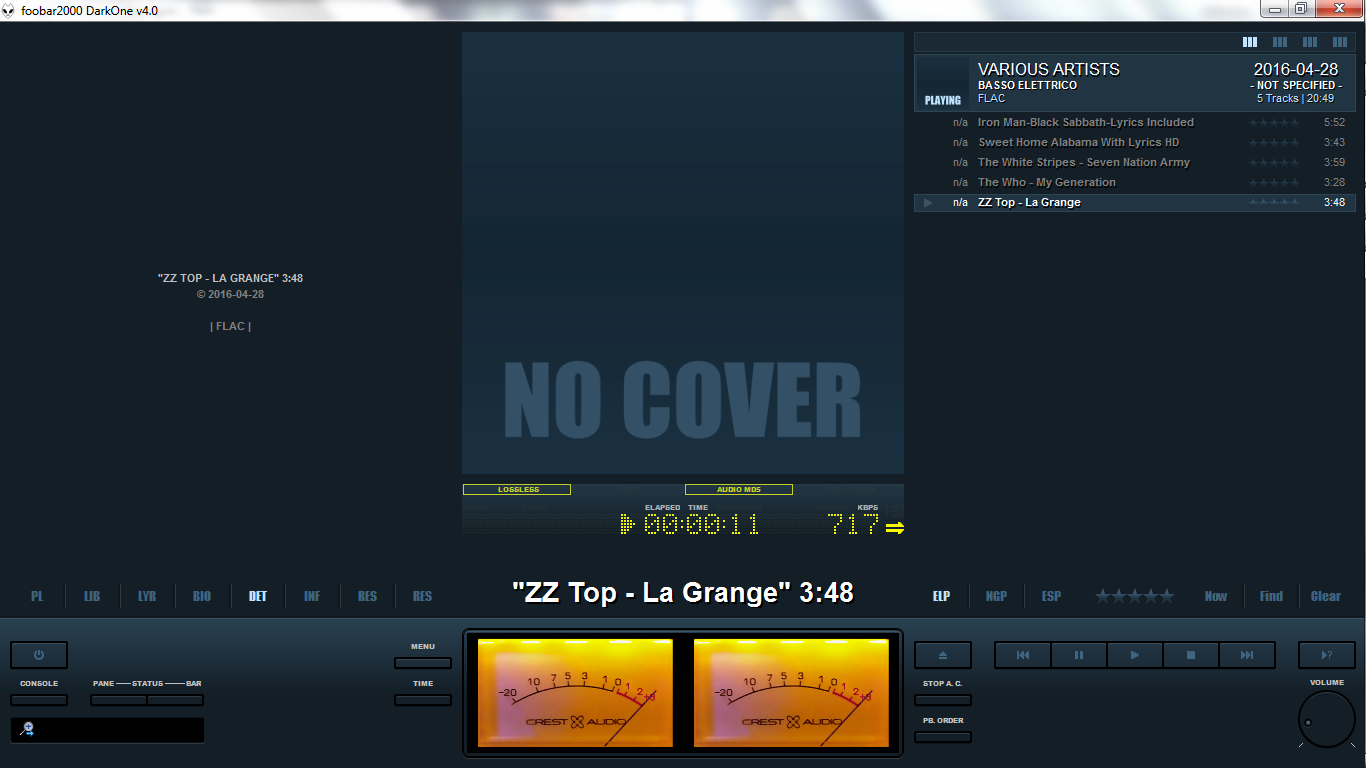Click the yellow play indicator before elapsed time
The height and width of the screenshot is (768, 1366).
tap(627, 524)
